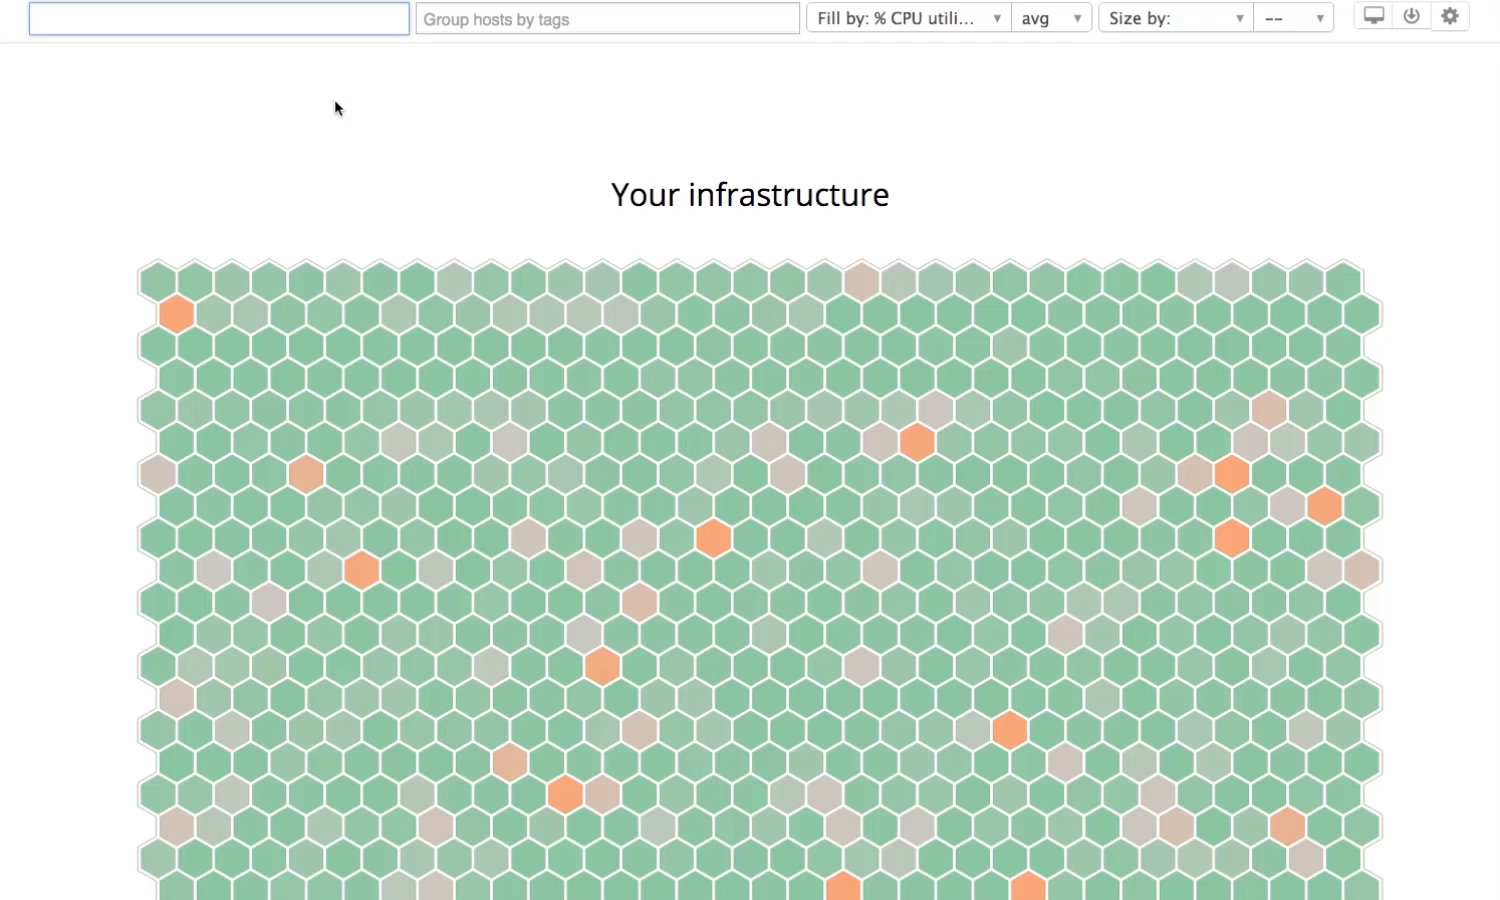The image size is (1500, 900).
Task: Change the 'avg' aggregation dropdown
Action: pyautogui.click(x=1050, y=17)
